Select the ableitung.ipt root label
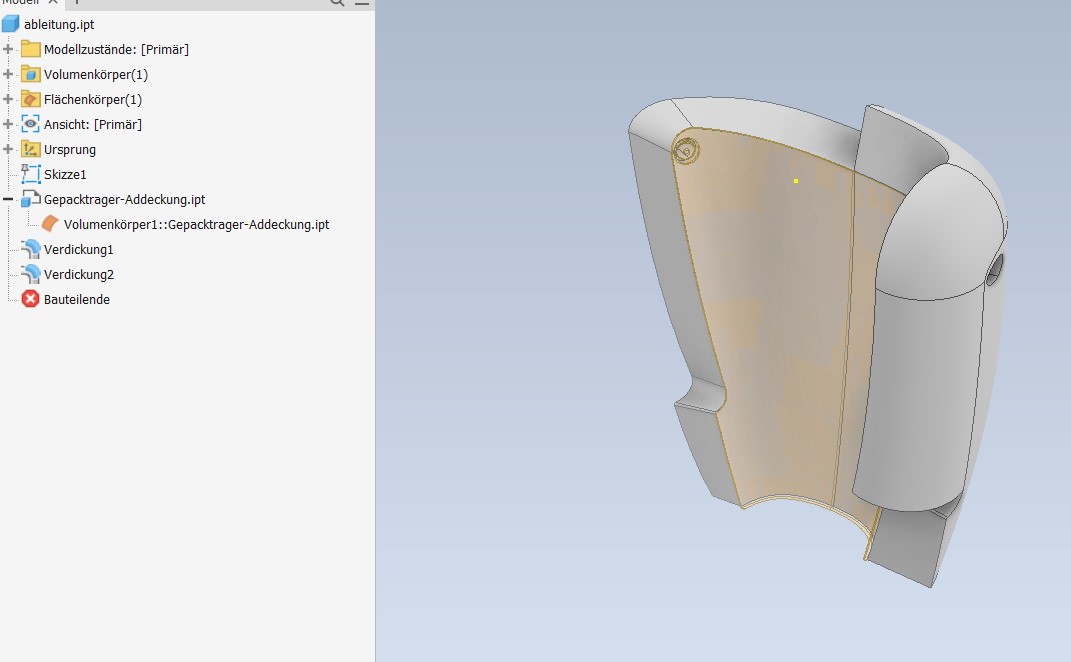 [x=59, y=25]
